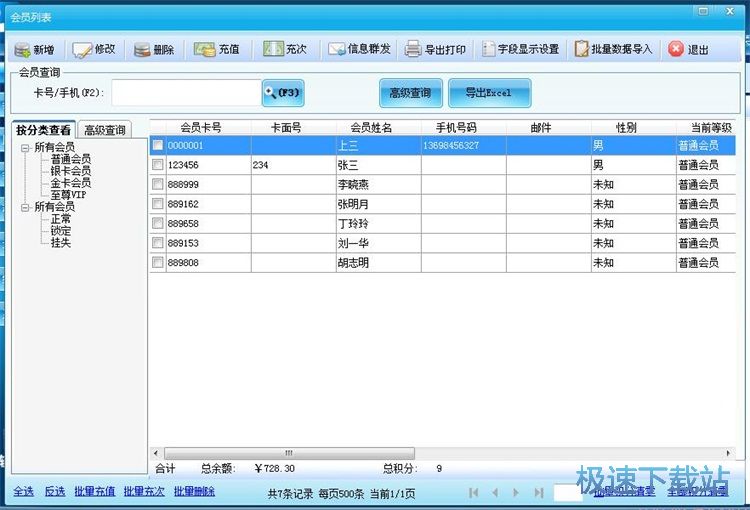Click the 卡面号 column header
The height and width of the screenshot is (510, 750).
(x=286, y=128)
